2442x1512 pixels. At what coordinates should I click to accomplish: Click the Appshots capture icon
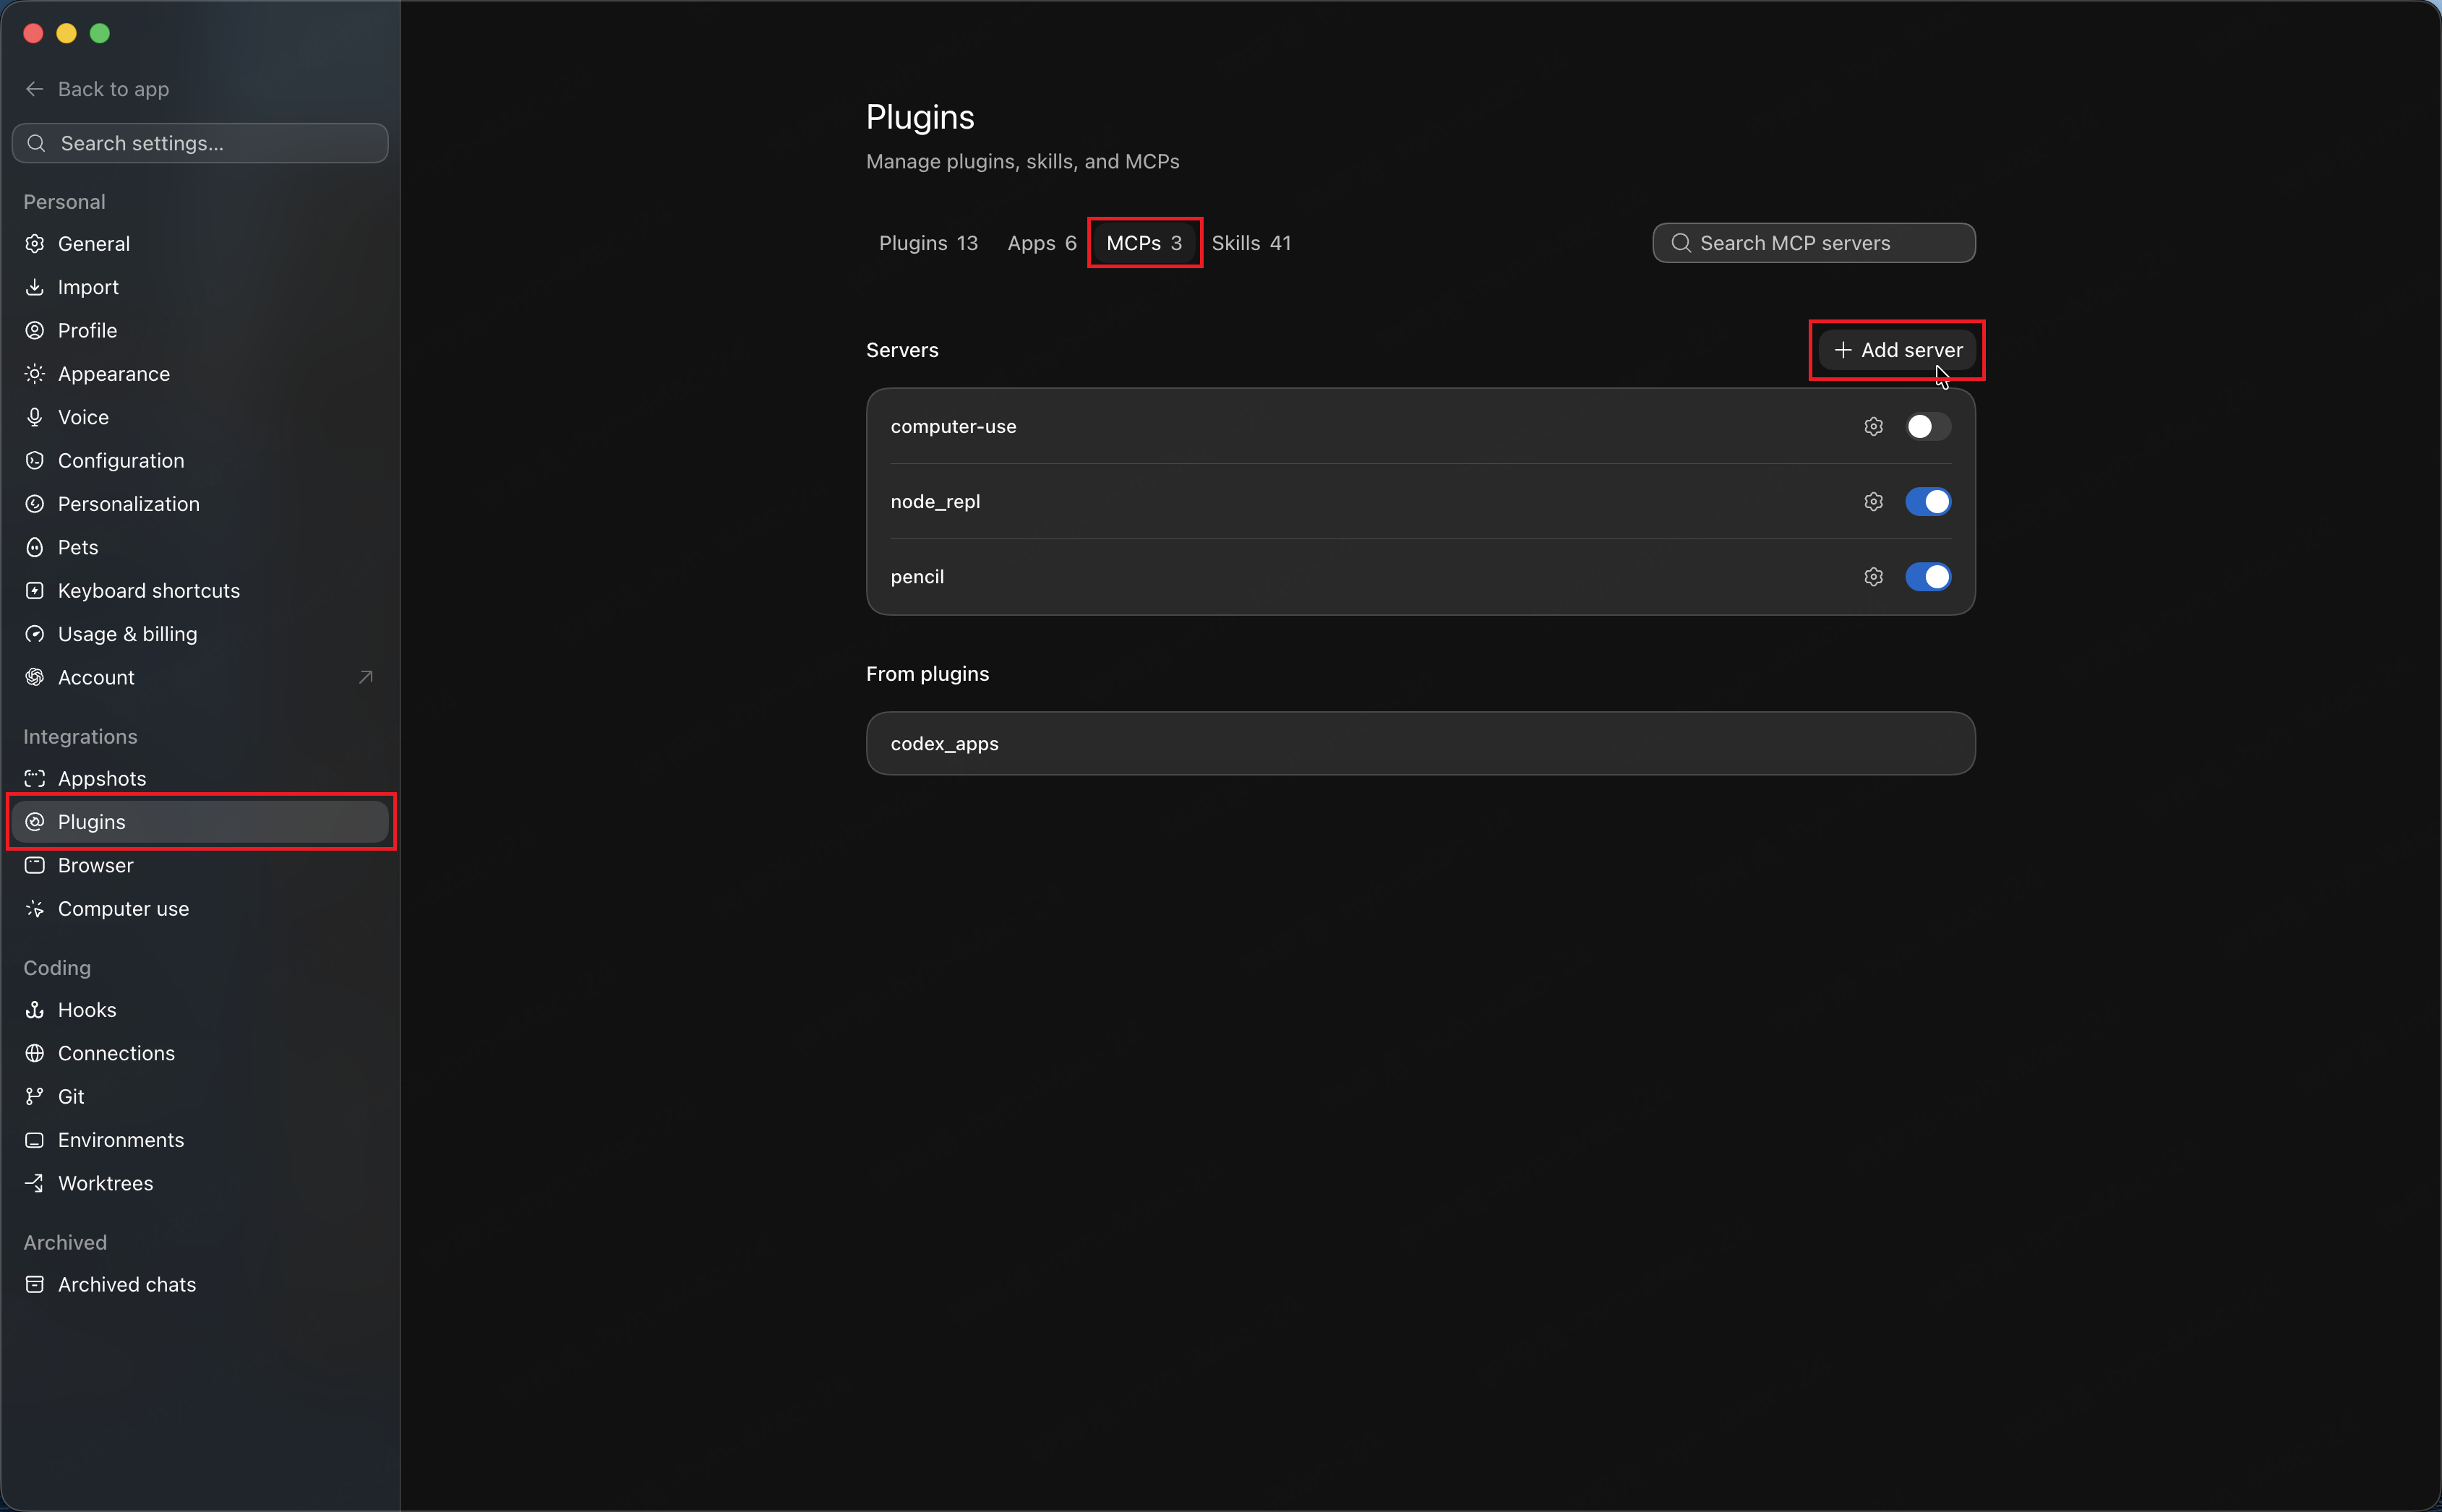point(34,778)
